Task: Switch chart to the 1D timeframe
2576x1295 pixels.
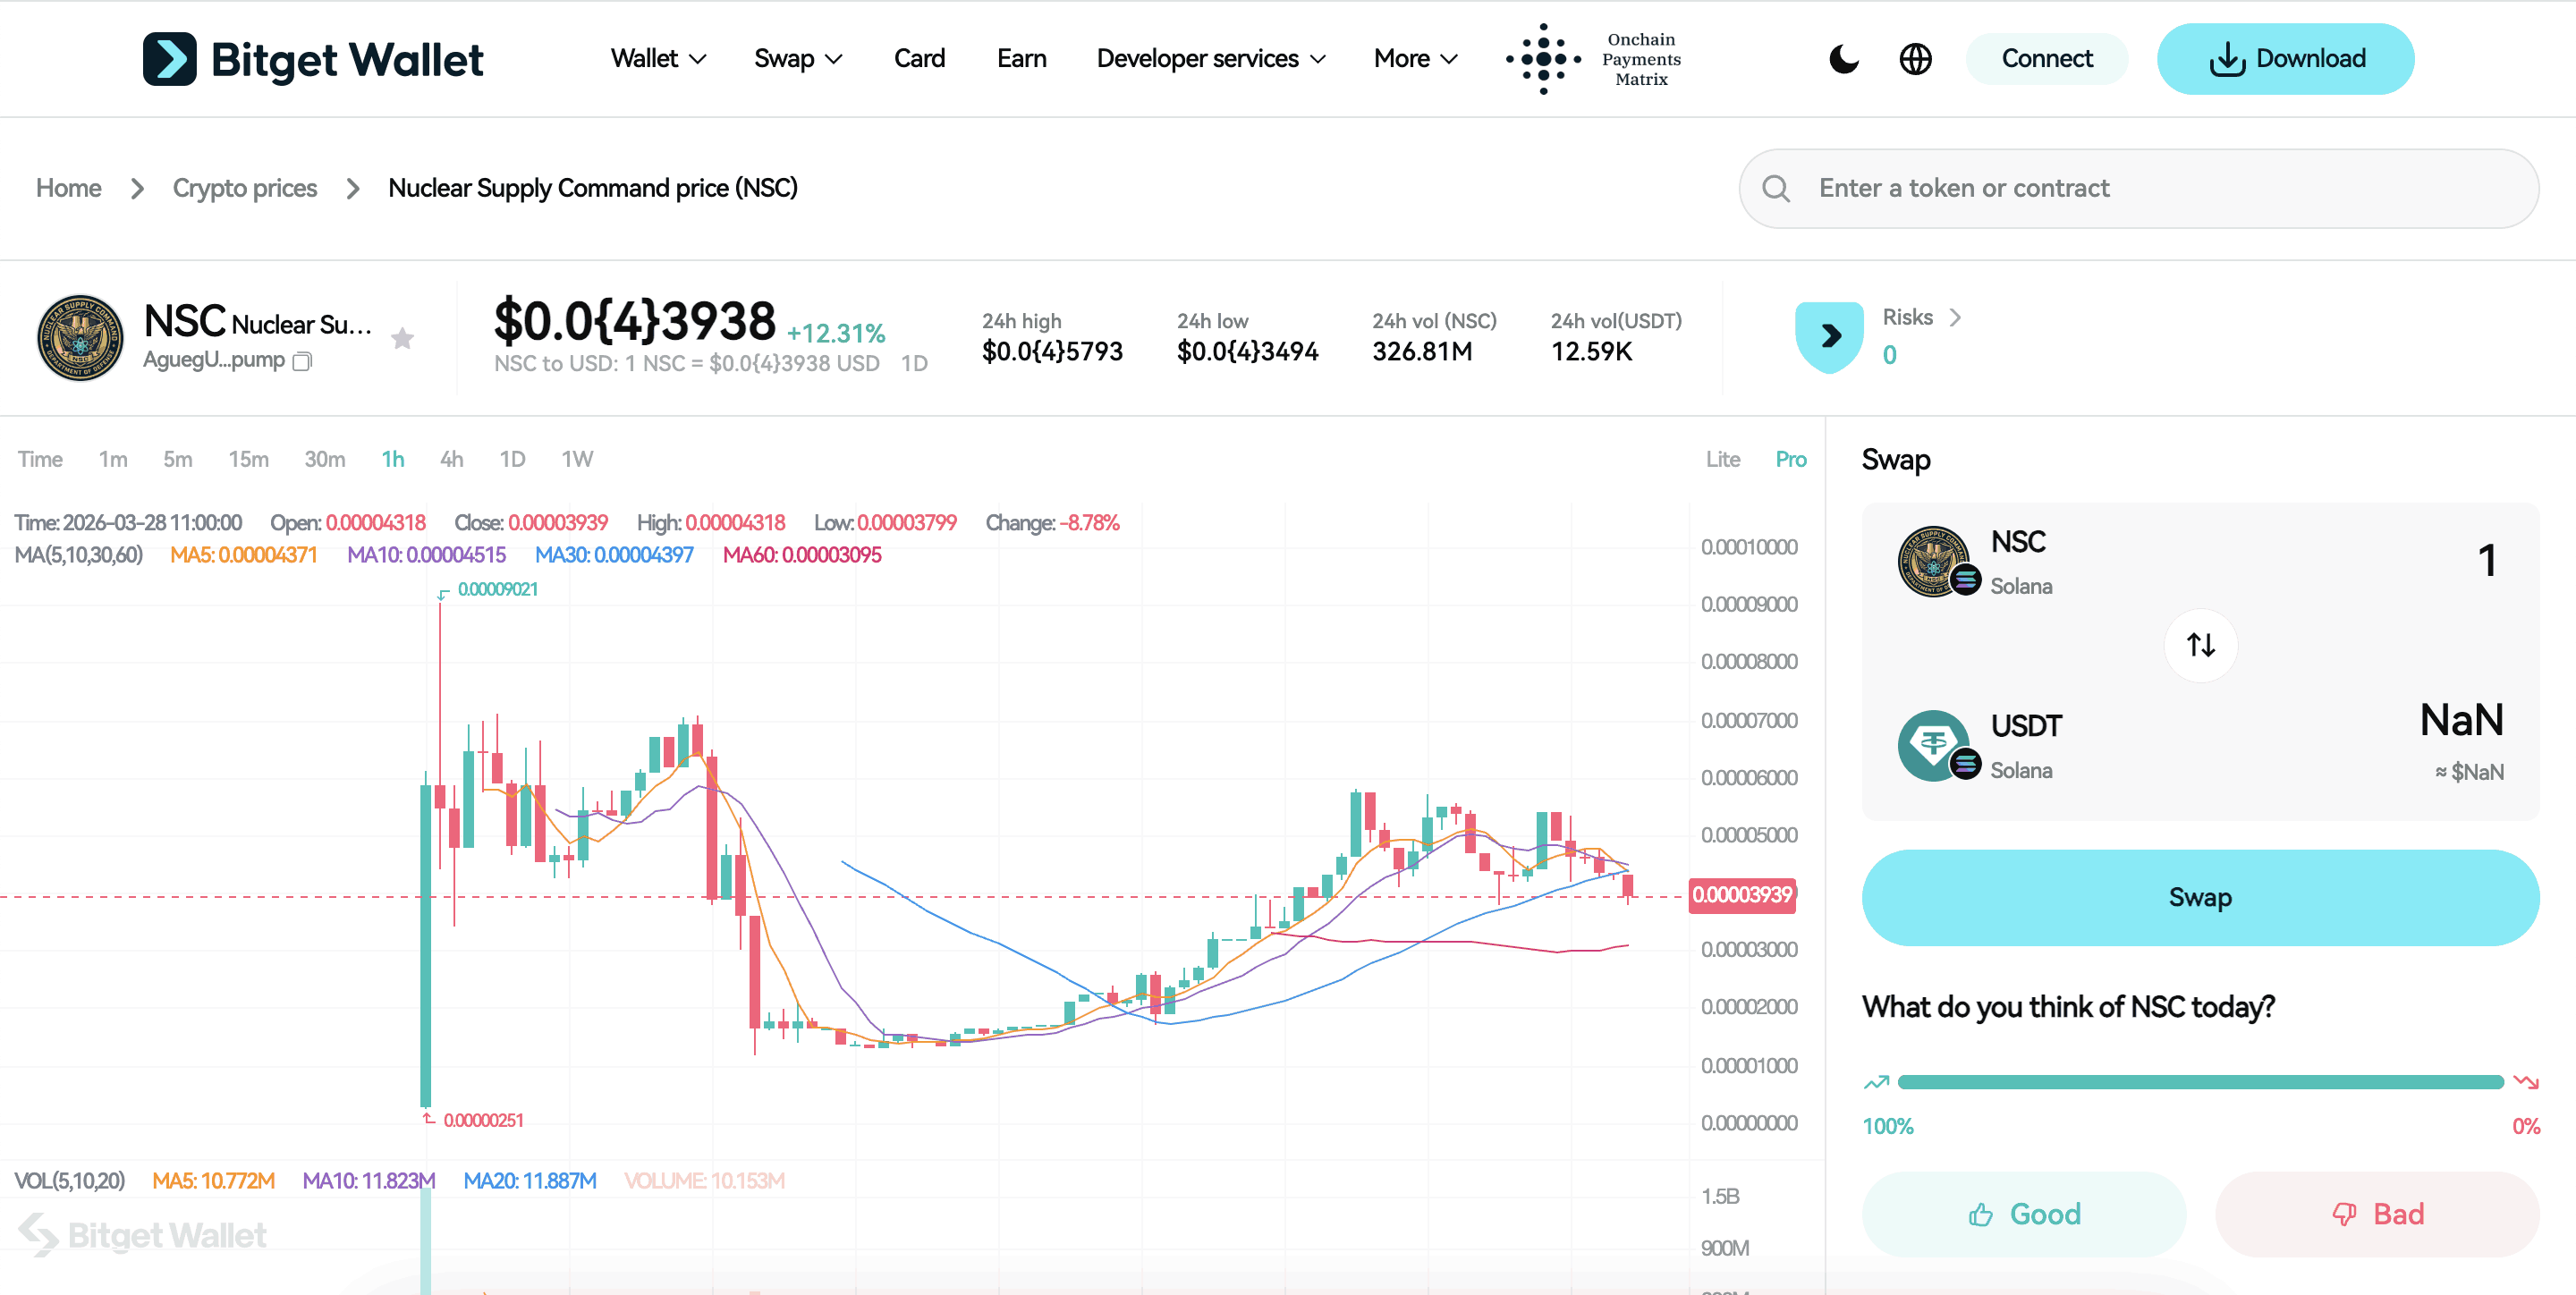Action: [x=512, y=459]
